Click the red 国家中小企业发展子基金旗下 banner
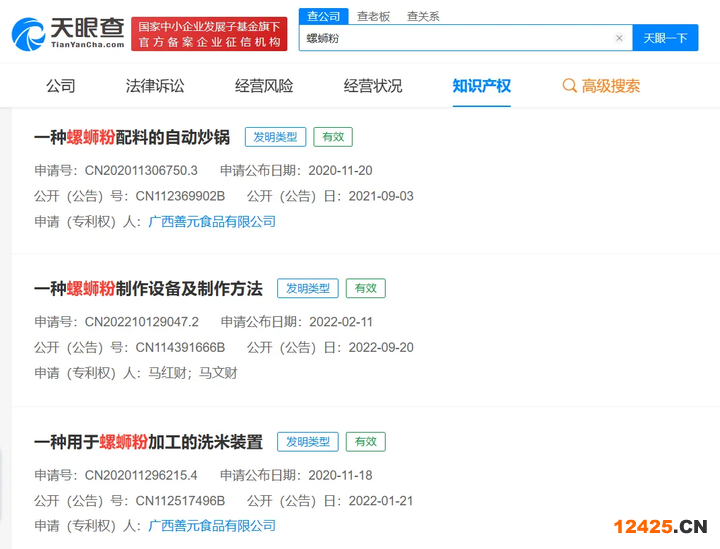Viewport: 720px width, 549px height. (x=209, y=34)
